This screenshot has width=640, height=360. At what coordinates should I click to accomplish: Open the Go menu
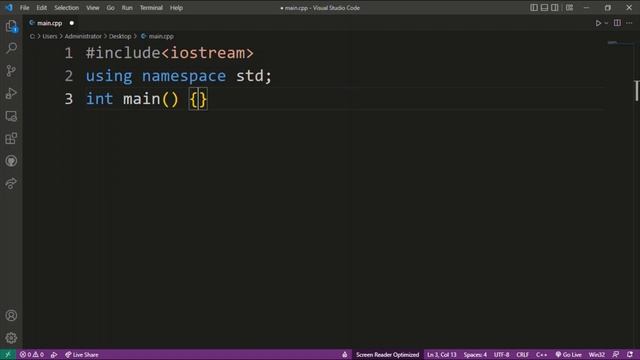click(x=111, y=8)
